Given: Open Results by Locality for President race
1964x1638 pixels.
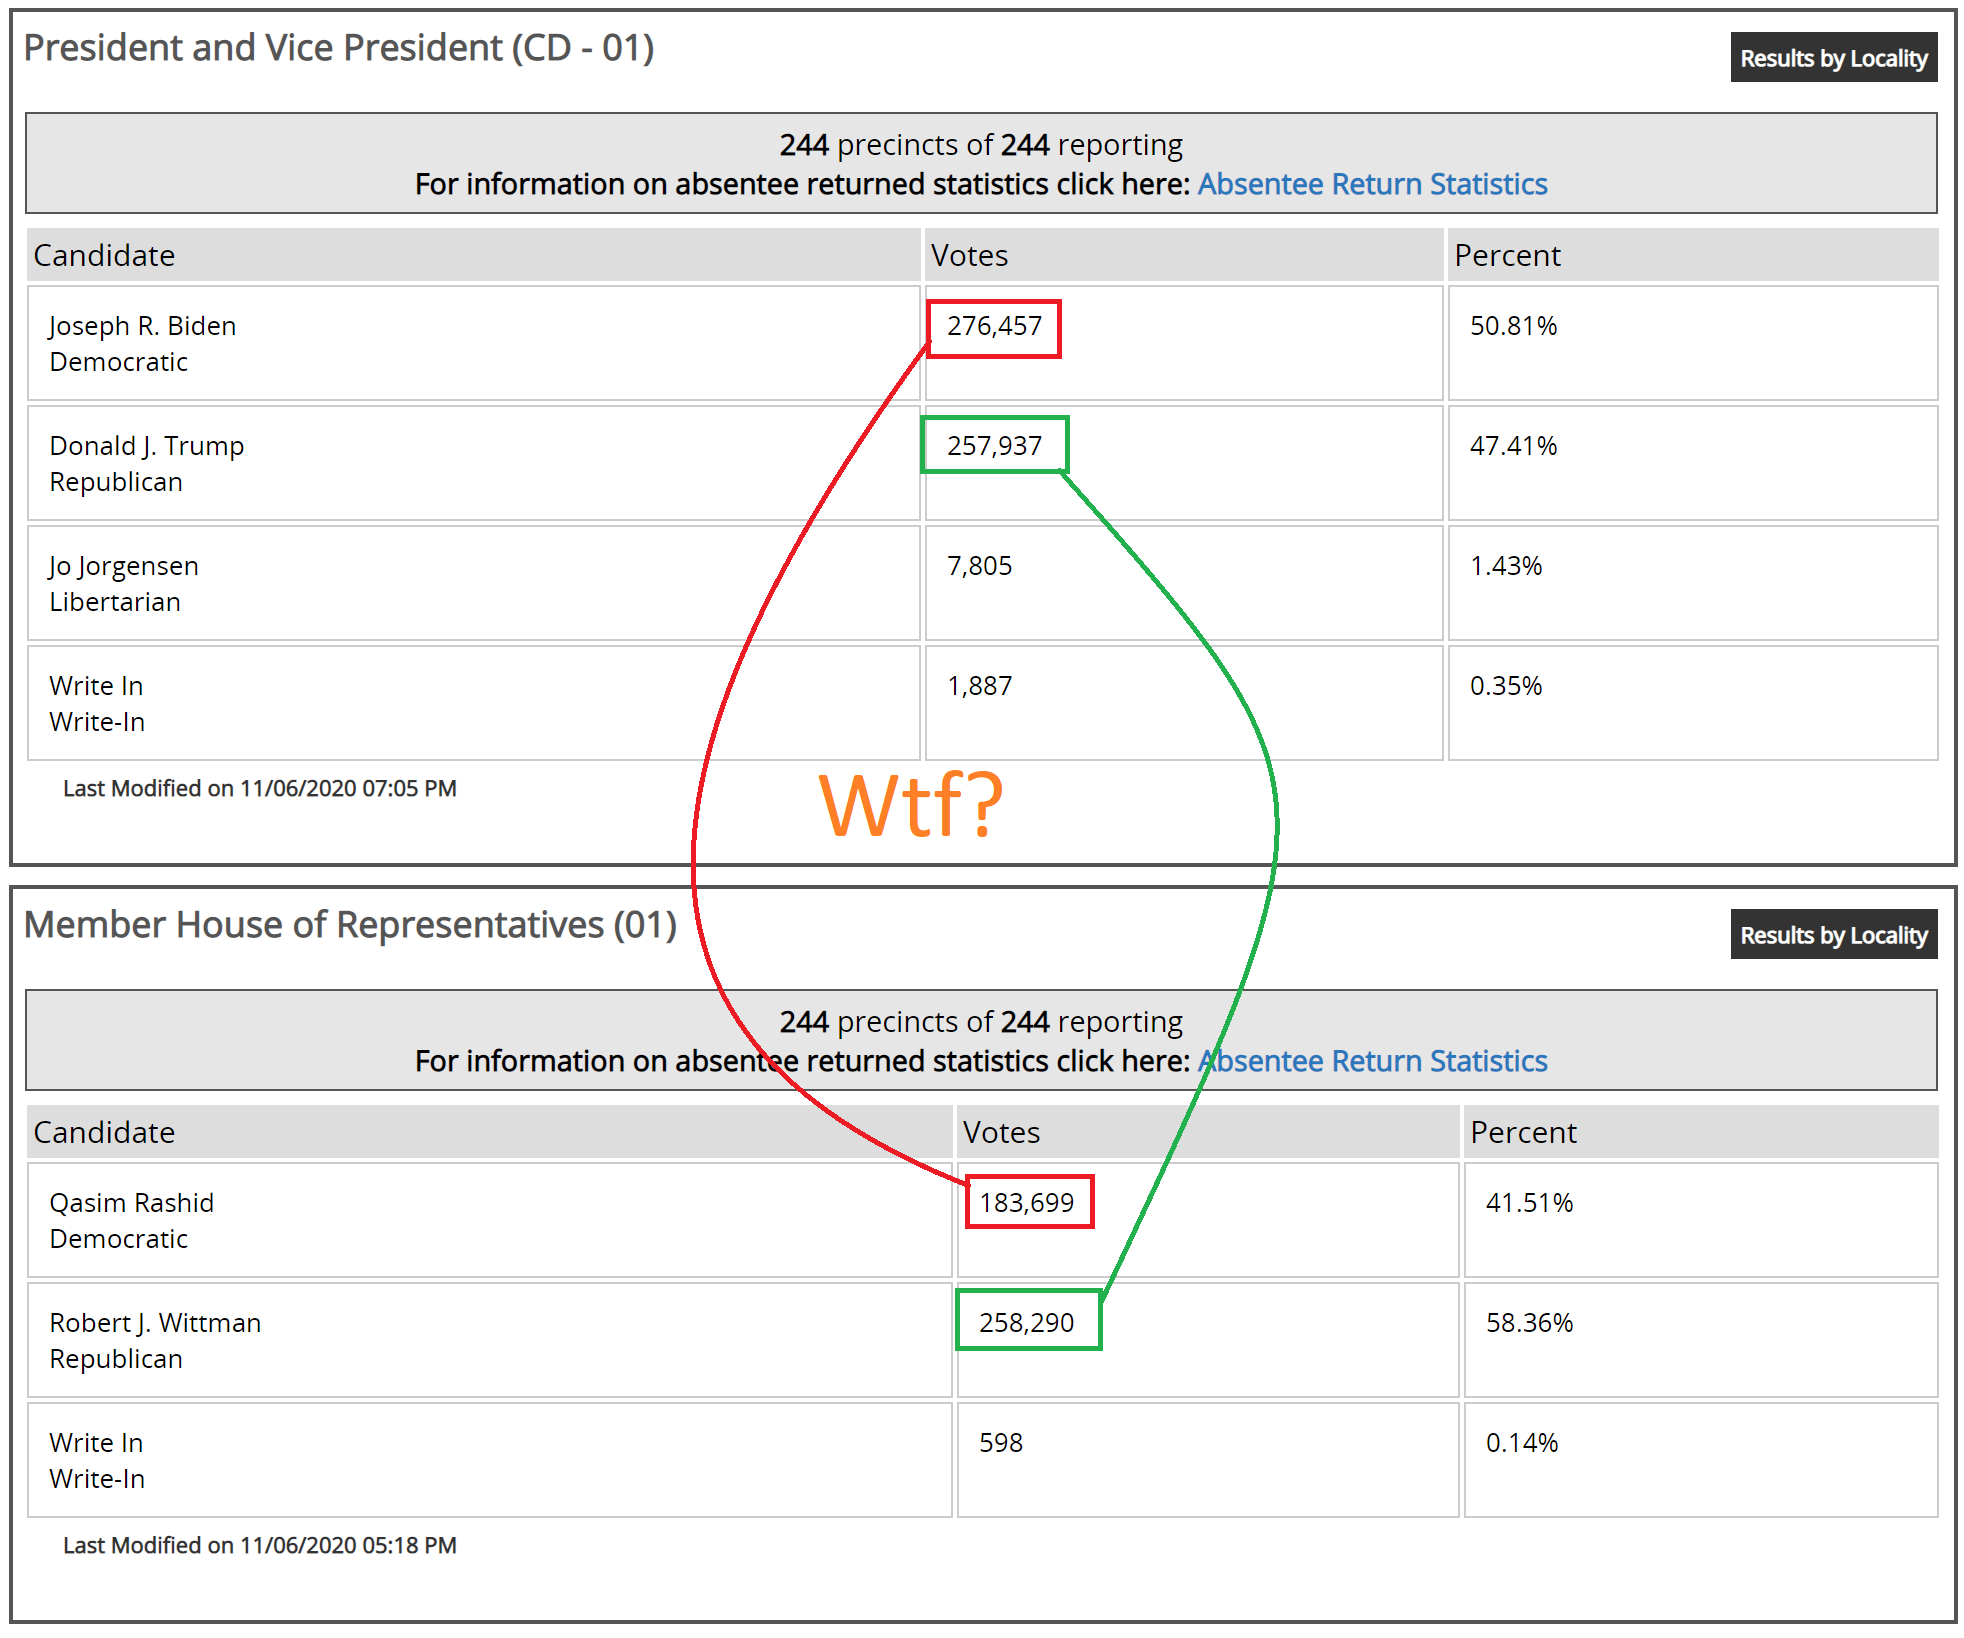Looking at the screenshot, I should (1833, 58).
